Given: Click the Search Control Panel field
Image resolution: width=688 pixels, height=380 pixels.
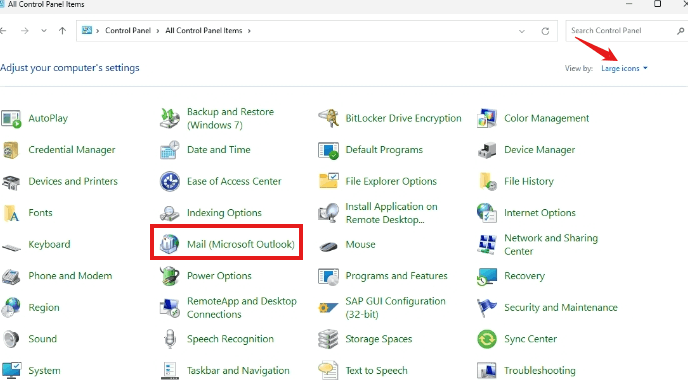Looking at the screenshot, I should click(x=626, y=31).
